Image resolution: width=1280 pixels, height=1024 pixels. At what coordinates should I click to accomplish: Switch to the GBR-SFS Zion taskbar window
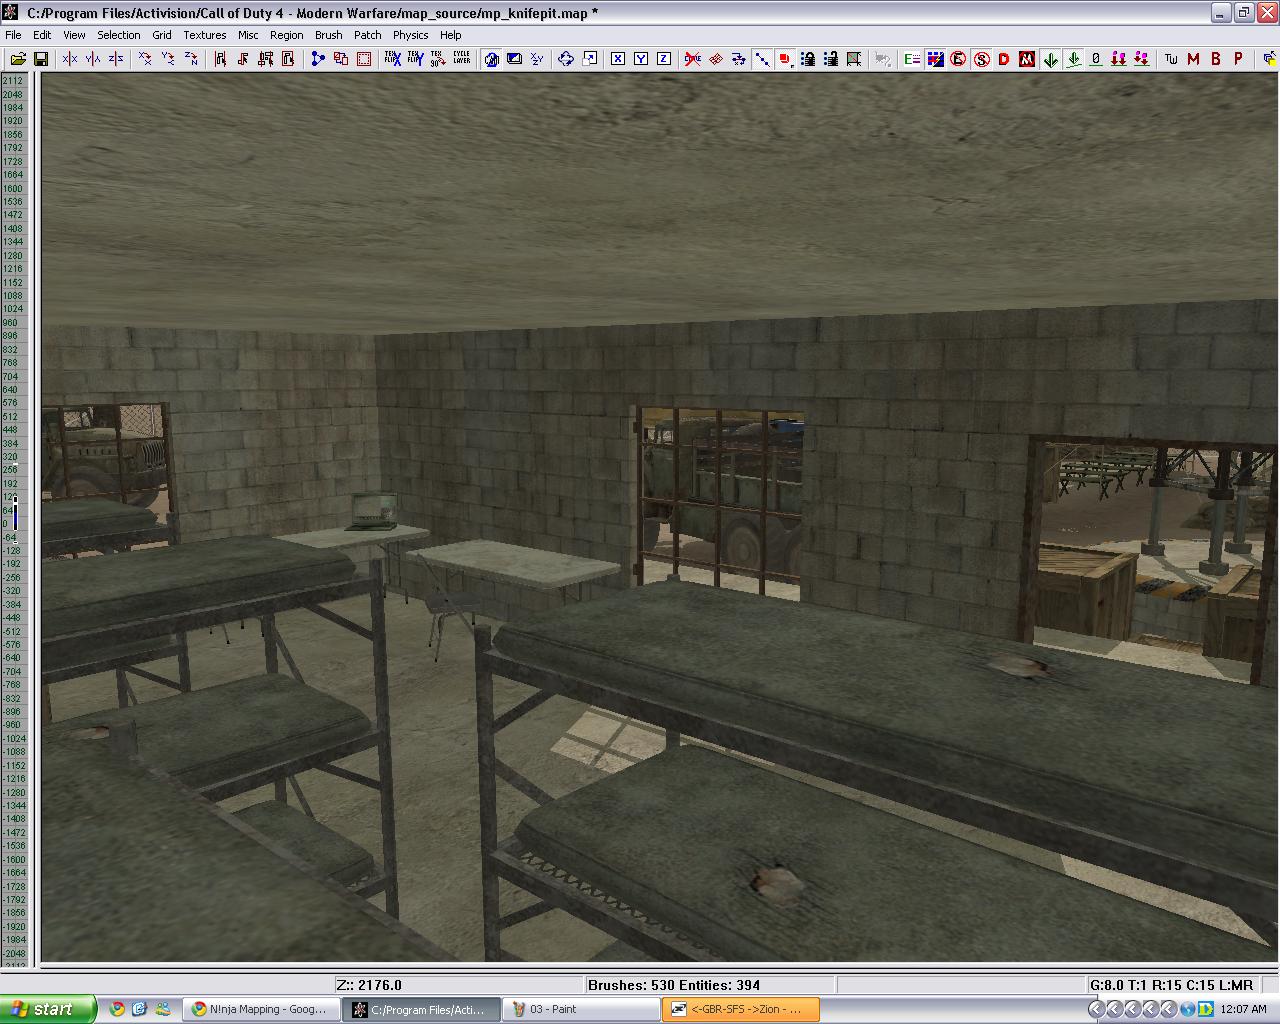coord(740,1009)
